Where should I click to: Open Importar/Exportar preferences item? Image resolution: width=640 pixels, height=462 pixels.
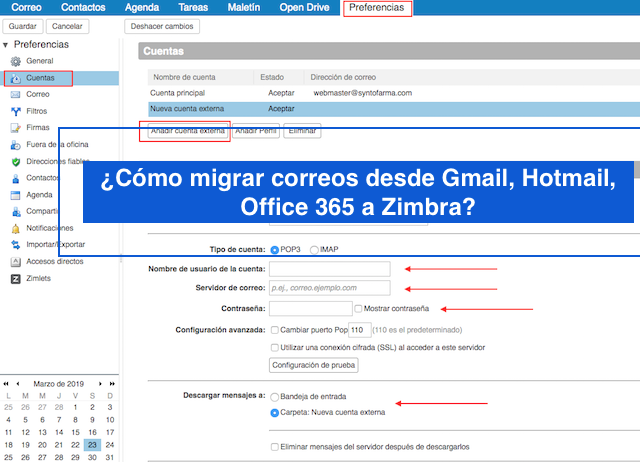point(56,244)
